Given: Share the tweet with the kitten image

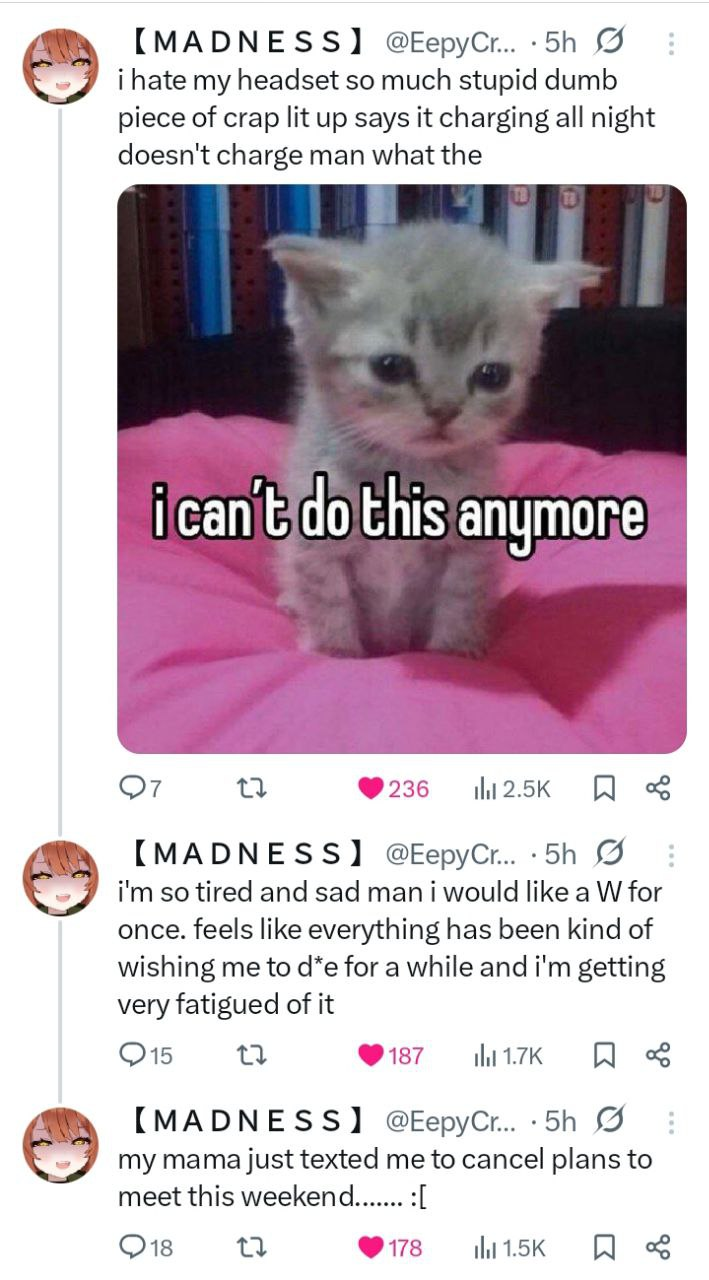Looking at the screenshot, I should pyautogui.click(x=657, y=789).
